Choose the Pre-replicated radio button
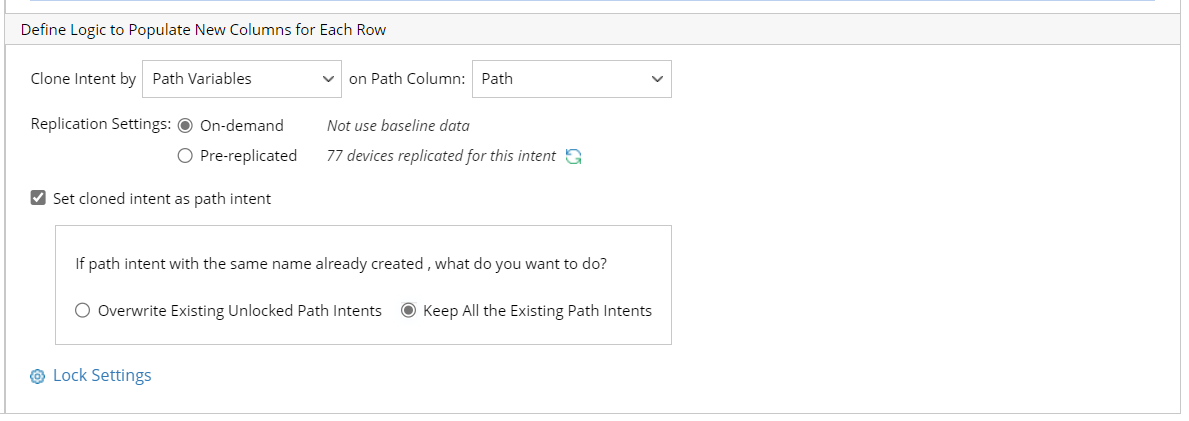Screen dimensions: 1189x421 pos(185,156)
